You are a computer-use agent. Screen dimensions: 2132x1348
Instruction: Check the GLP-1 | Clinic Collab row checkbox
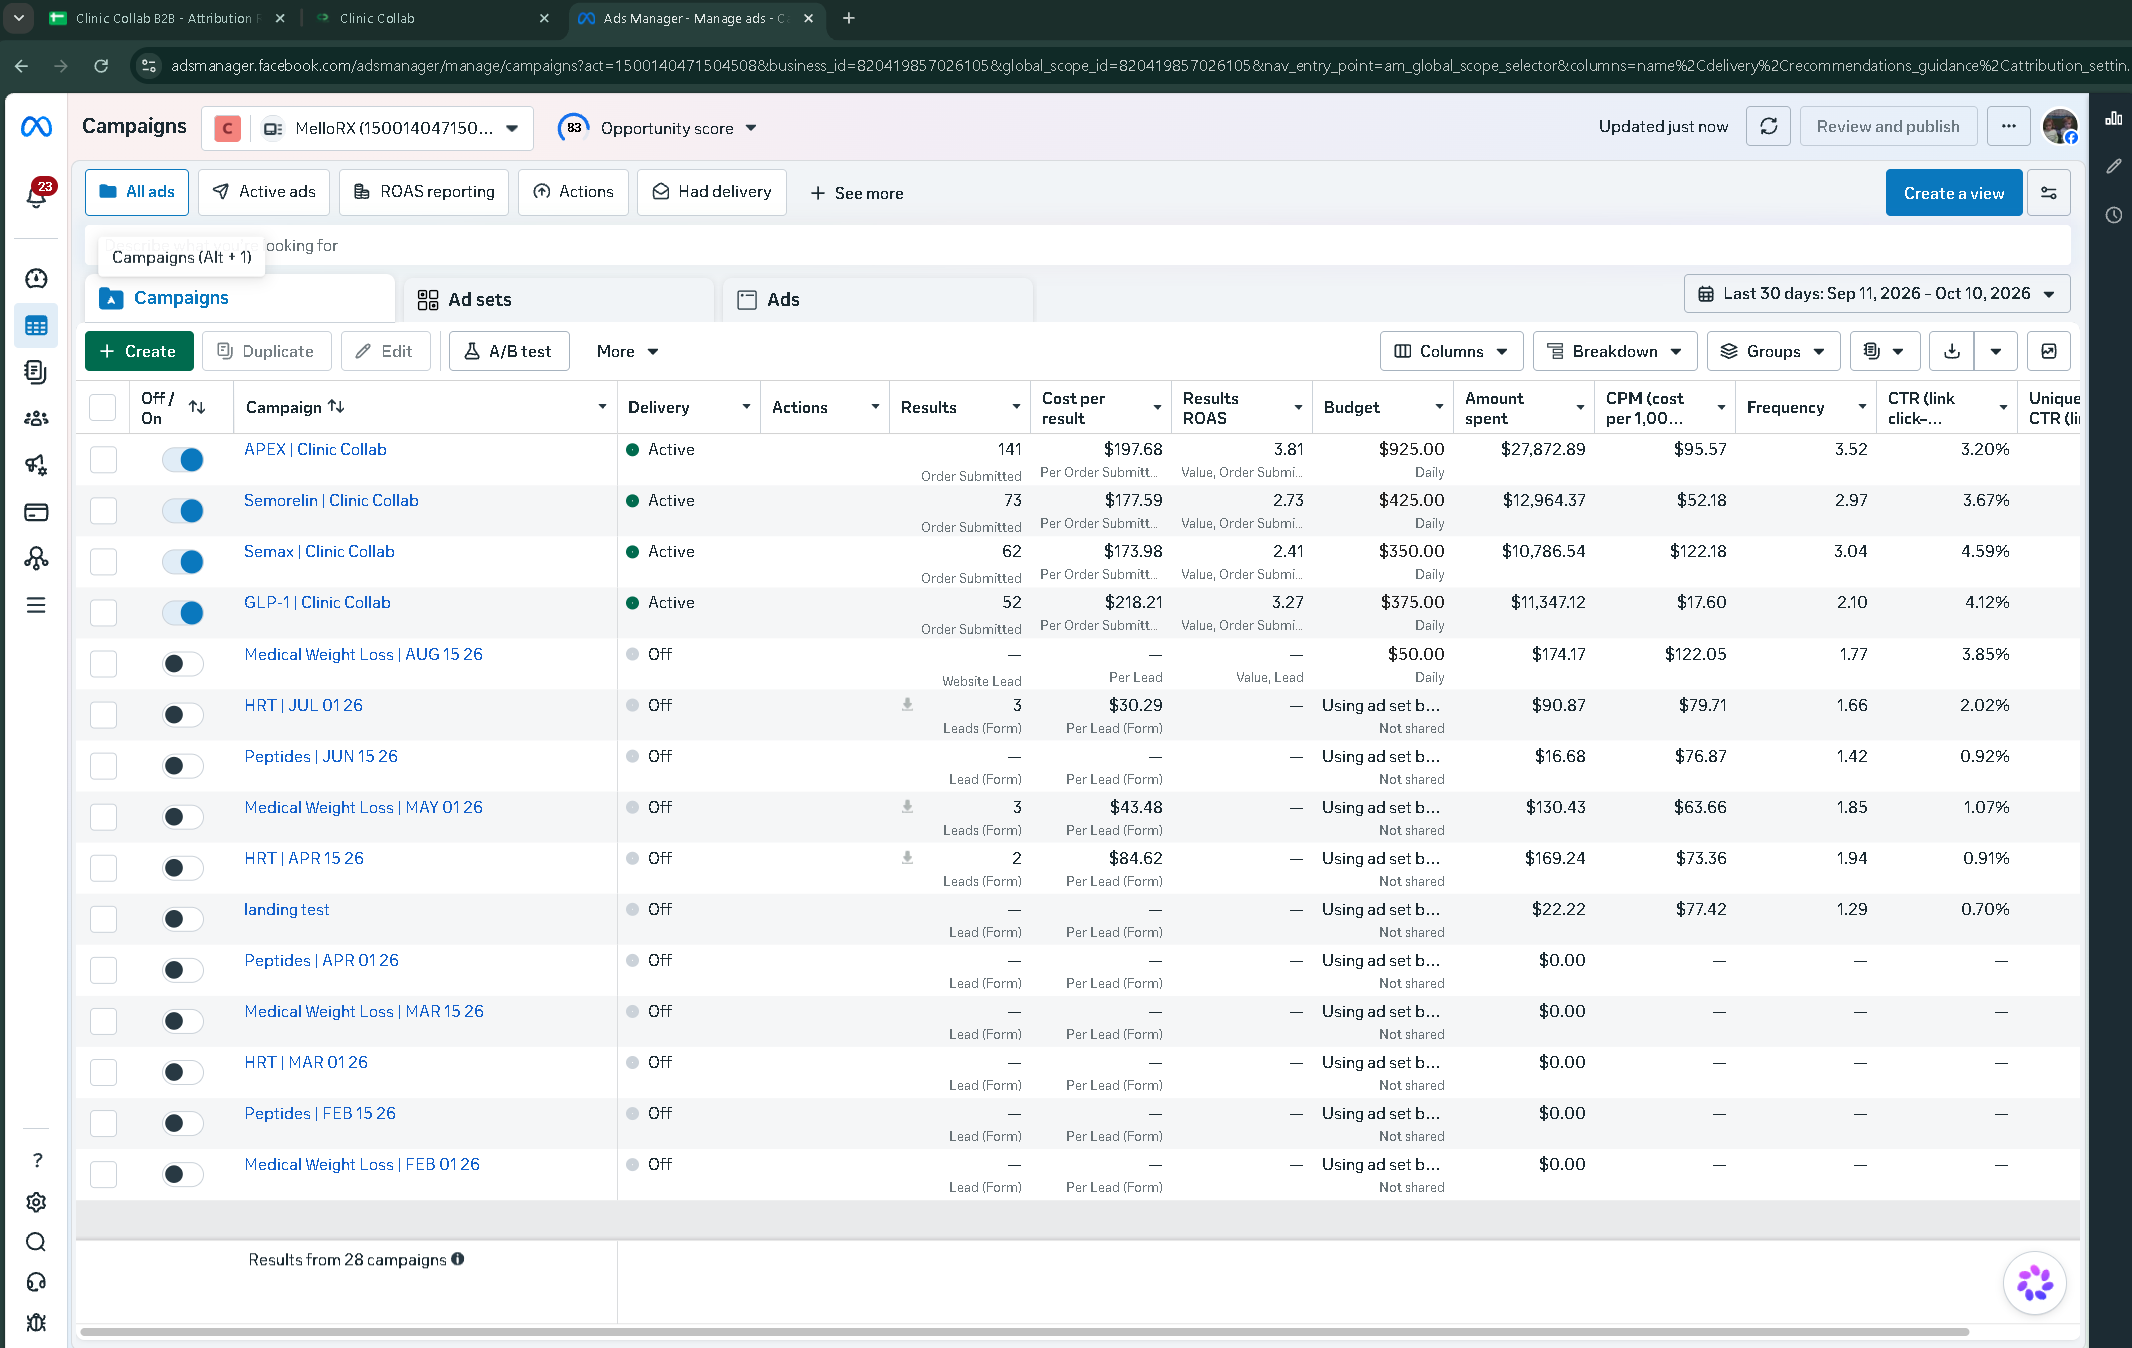[x=103, y=613]
